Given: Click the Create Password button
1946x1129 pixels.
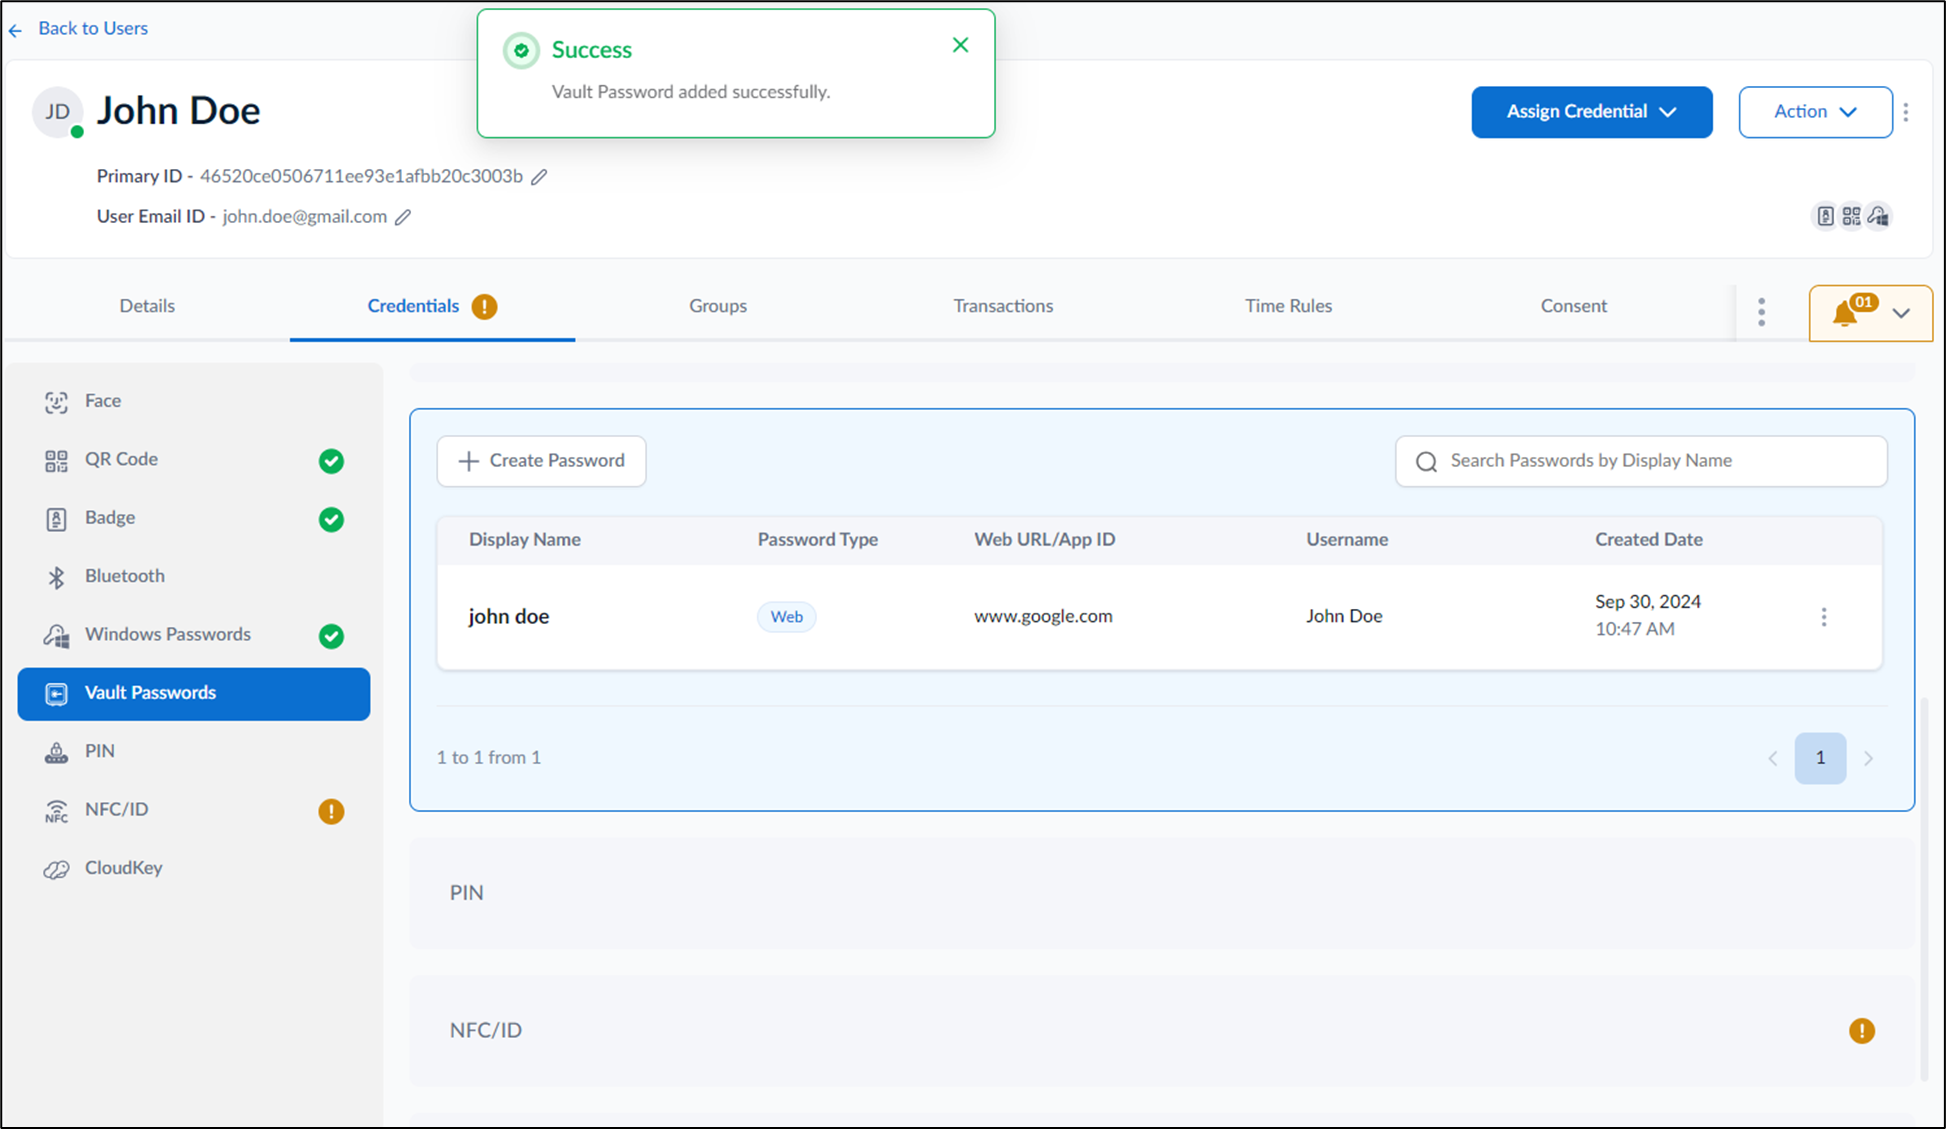Looking at the screenshot, I should pyautogui.click(x=541, y=461).
